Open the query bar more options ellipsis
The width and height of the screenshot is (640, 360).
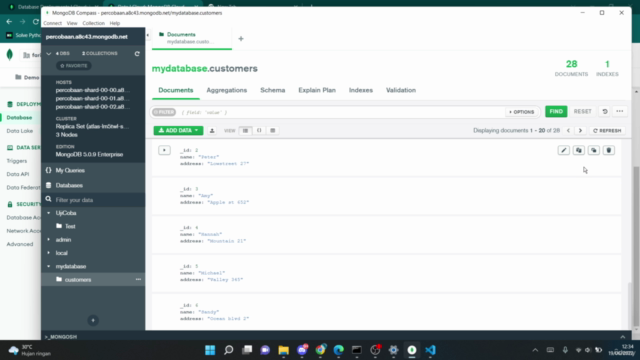click(620, 111)
